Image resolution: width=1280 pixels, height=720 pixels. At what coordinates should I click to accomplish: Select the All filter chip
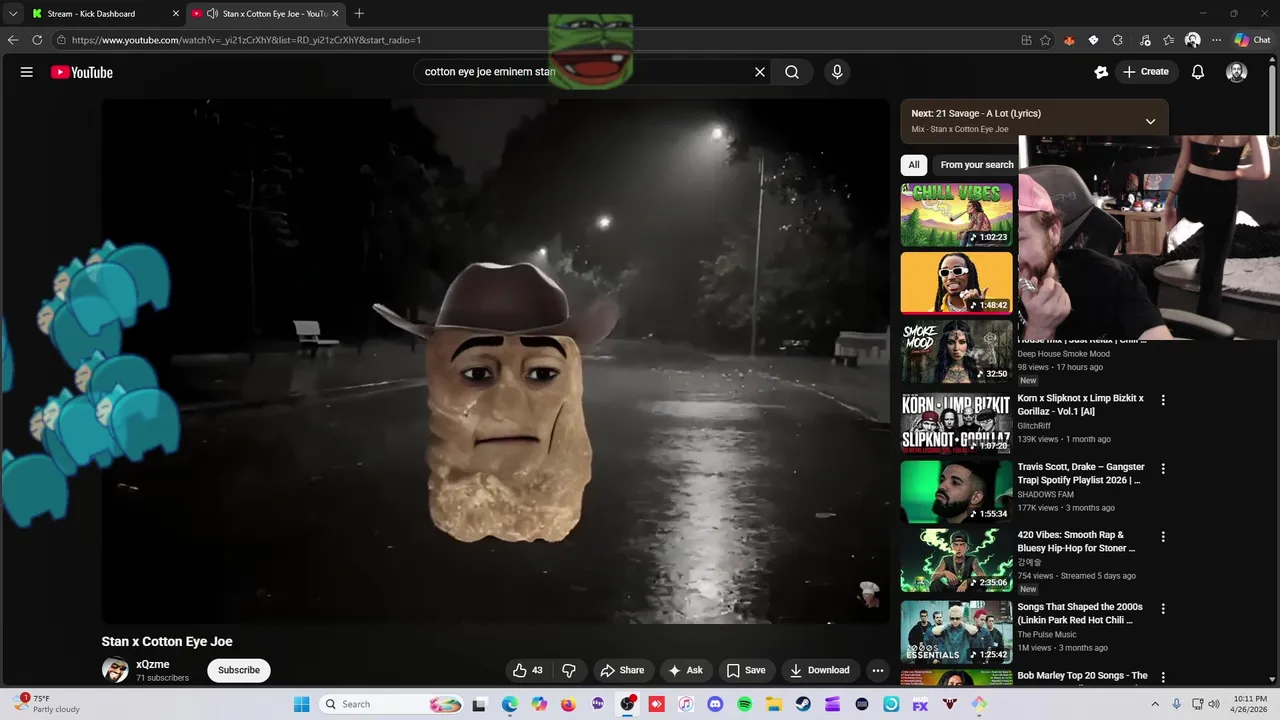point(913,165)
